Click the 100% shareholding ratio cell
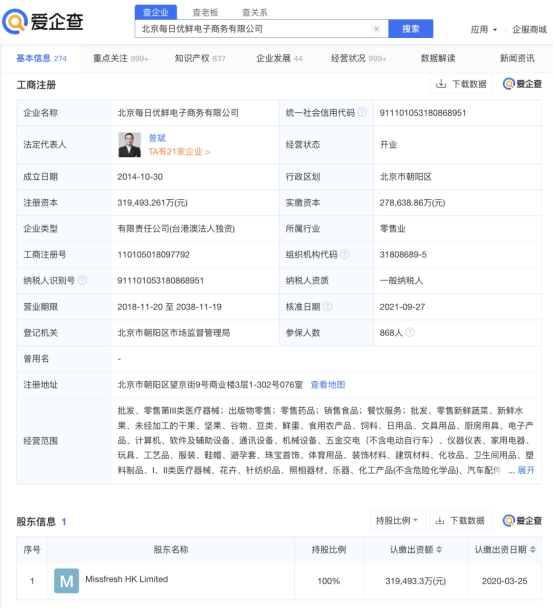 coord(329,581)
